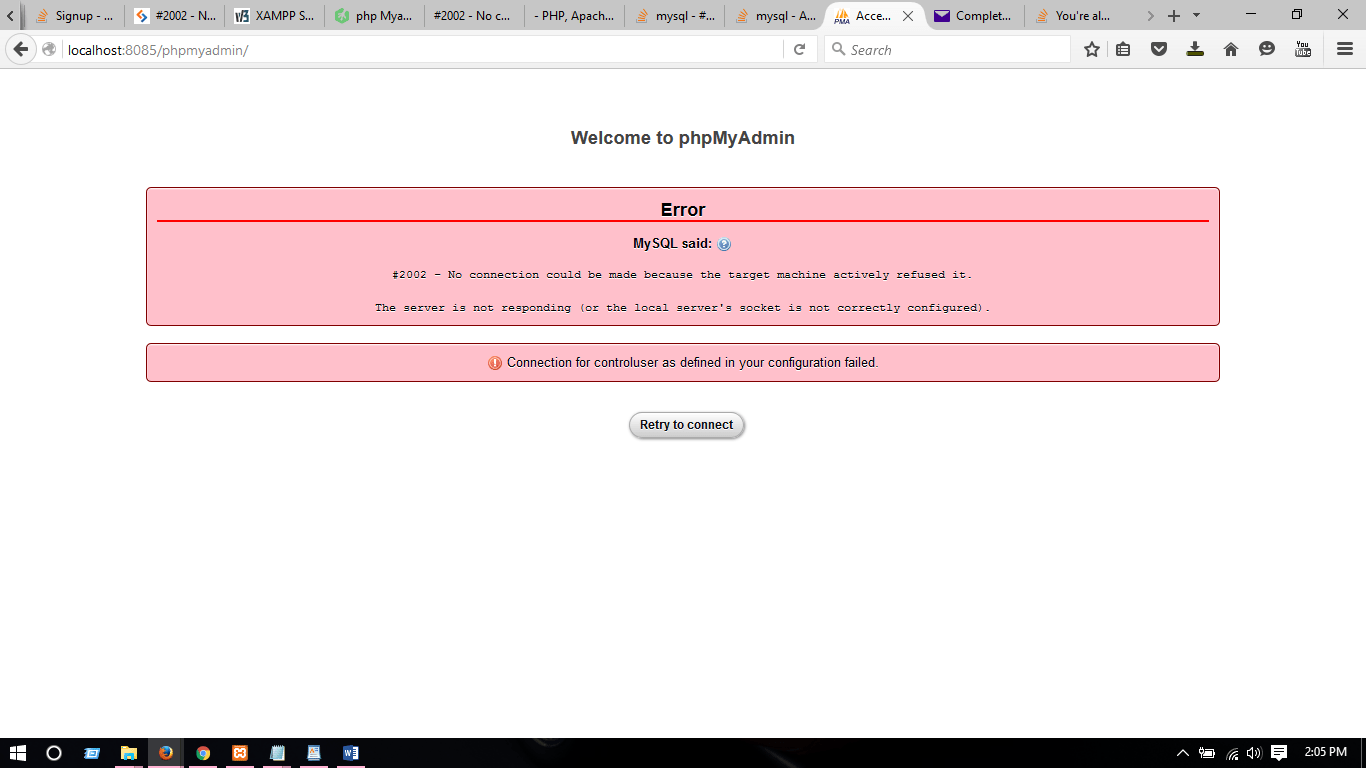Click the Wi-Fi network tray icon
The height and width of the screenshot is (768, 1366).
click(x=1232, y=753)
